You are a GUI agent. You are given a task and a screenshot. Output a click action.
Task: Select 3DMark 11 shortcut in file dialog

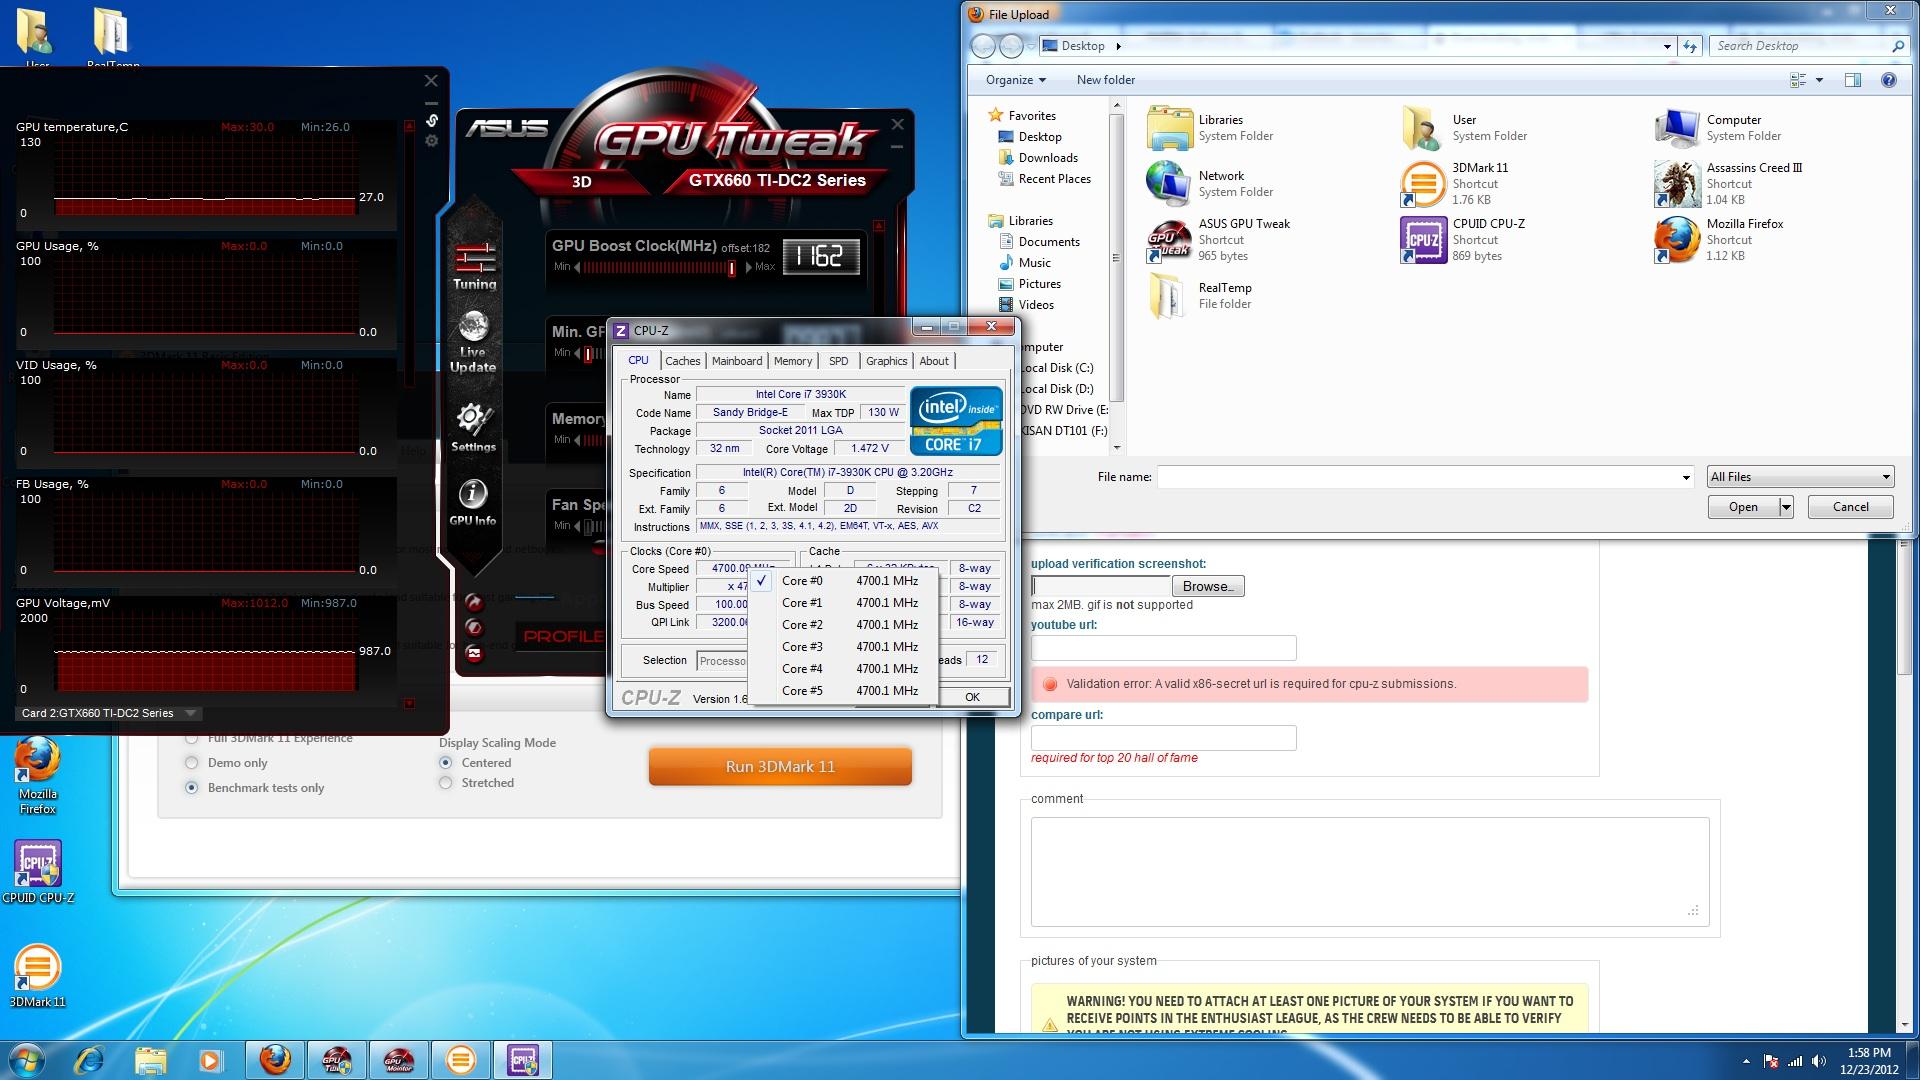click(1455, 184)
